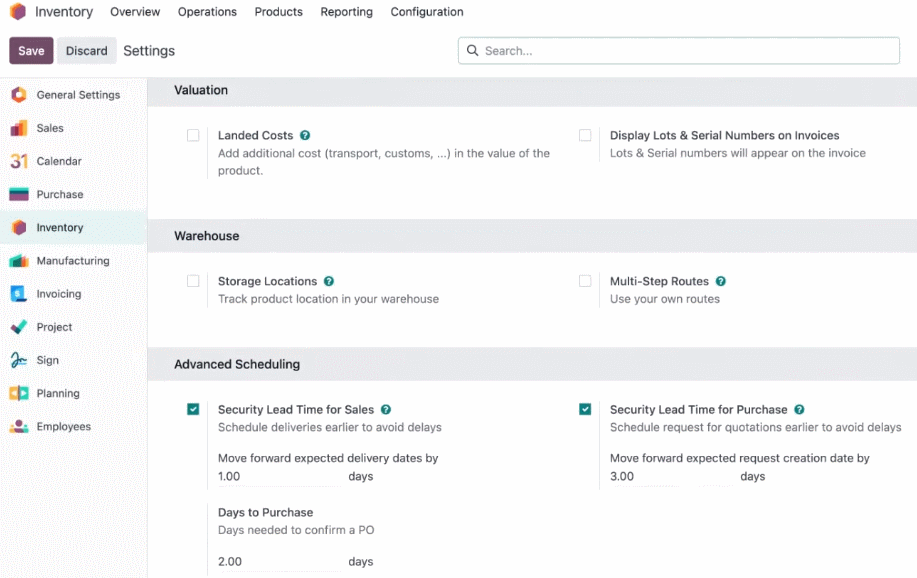The width and height of the screenshot is (917, 578).
Task: Open the Operations menu
Action: tap(207, 12)
